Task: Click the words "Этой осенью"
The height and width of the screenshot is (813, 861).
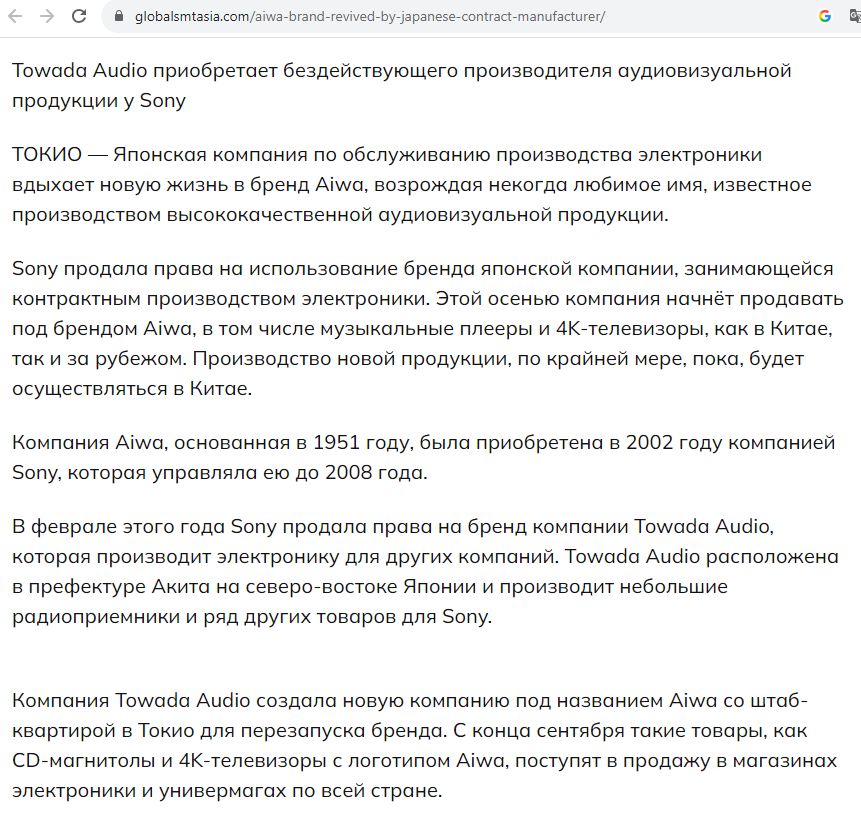Action: click(498, 299)
